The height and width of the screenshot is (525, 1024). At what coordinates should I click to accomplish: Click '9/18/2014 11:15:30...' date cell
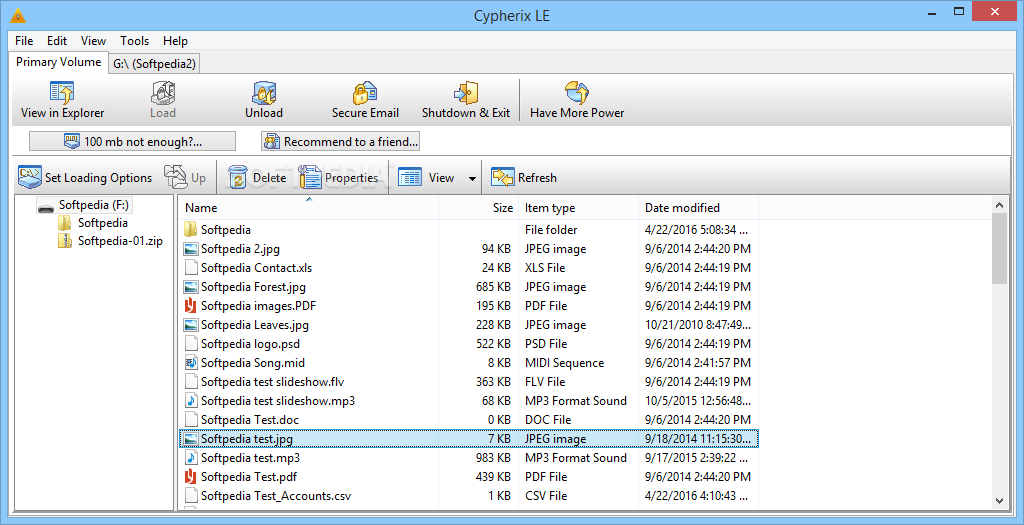[698, 439]
